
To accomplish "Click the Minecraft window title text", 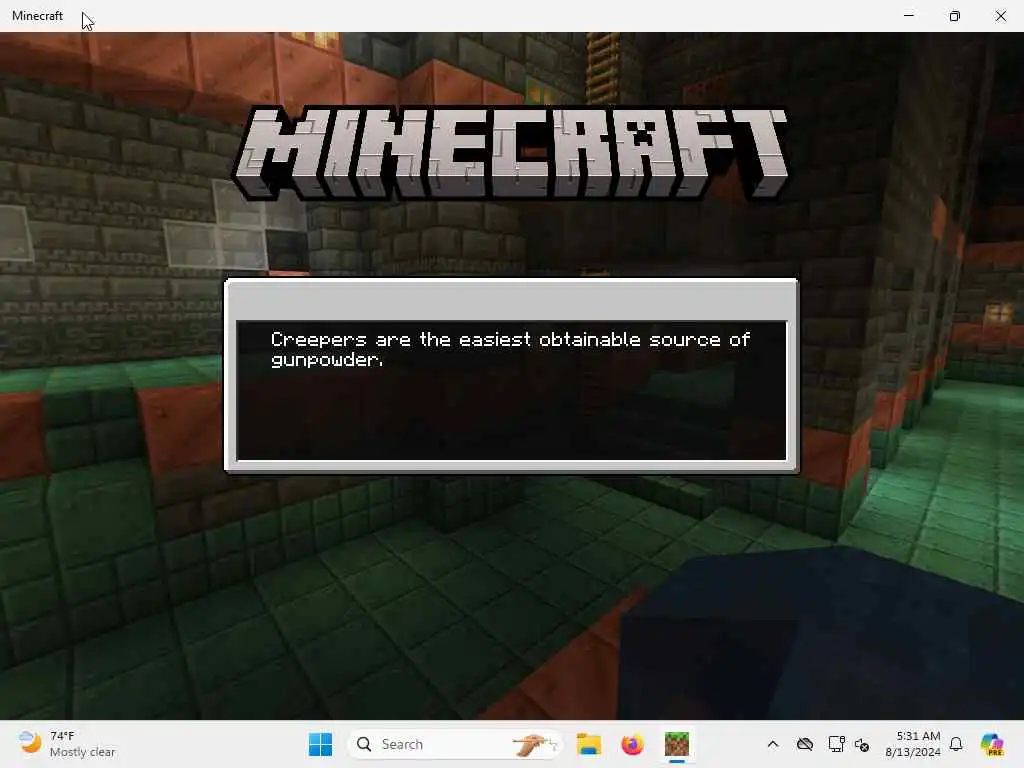I will tap(37, 16).
